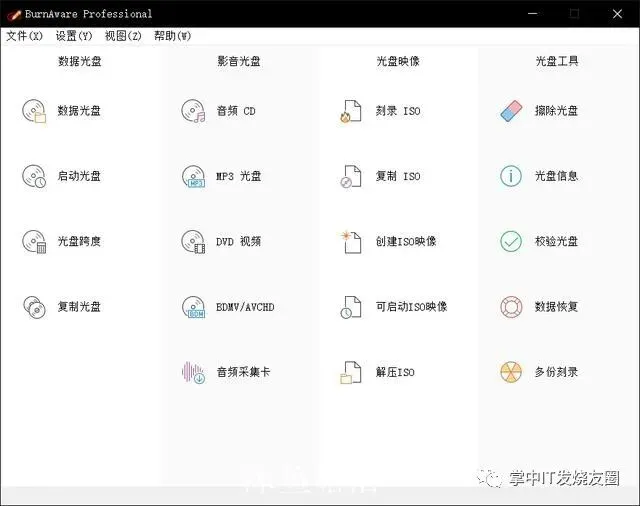This screenshot has width=640, height=506.
Task: Open the 文件(X) menu
Action: point(24,36)
